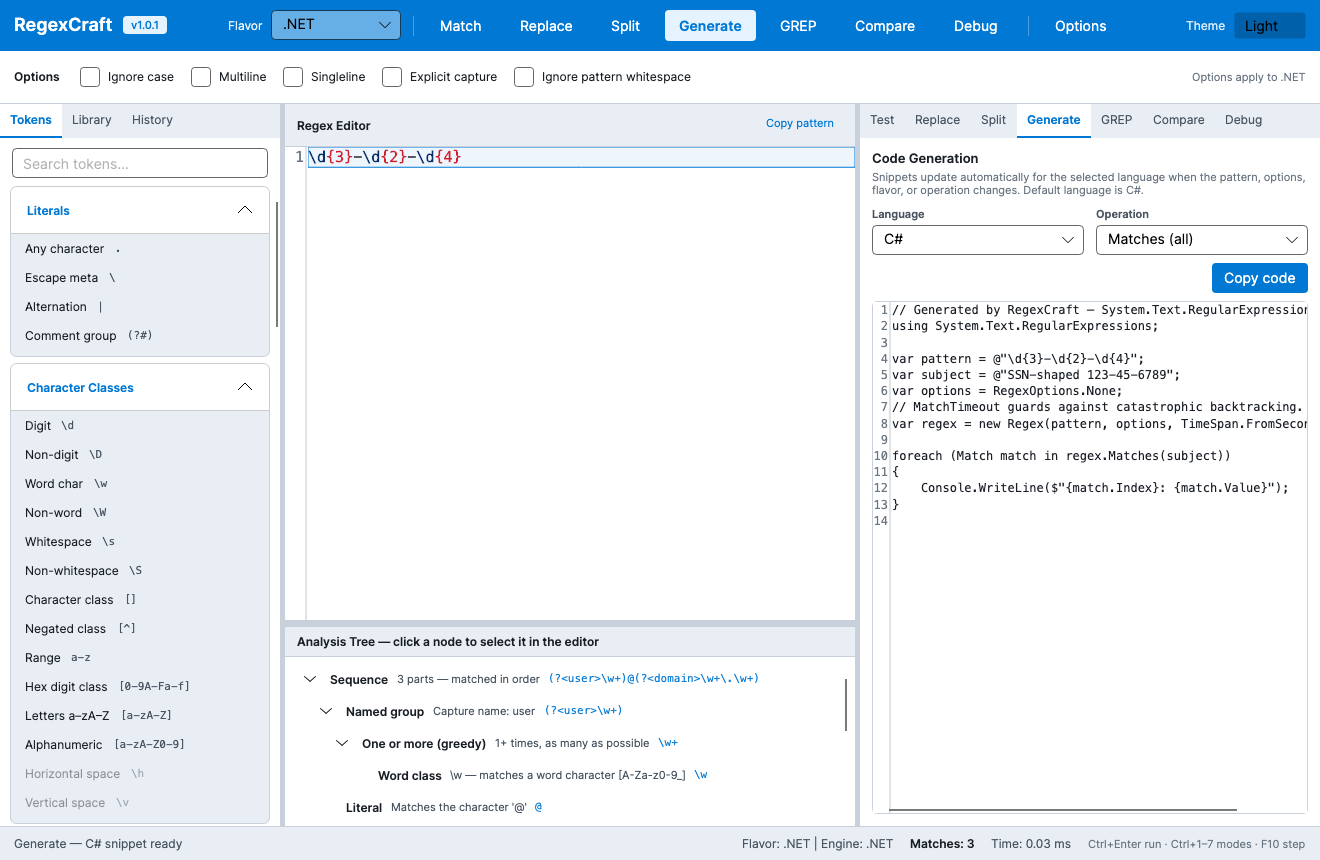
Task: Click the Copy pattern link
Action: [800, 124]
